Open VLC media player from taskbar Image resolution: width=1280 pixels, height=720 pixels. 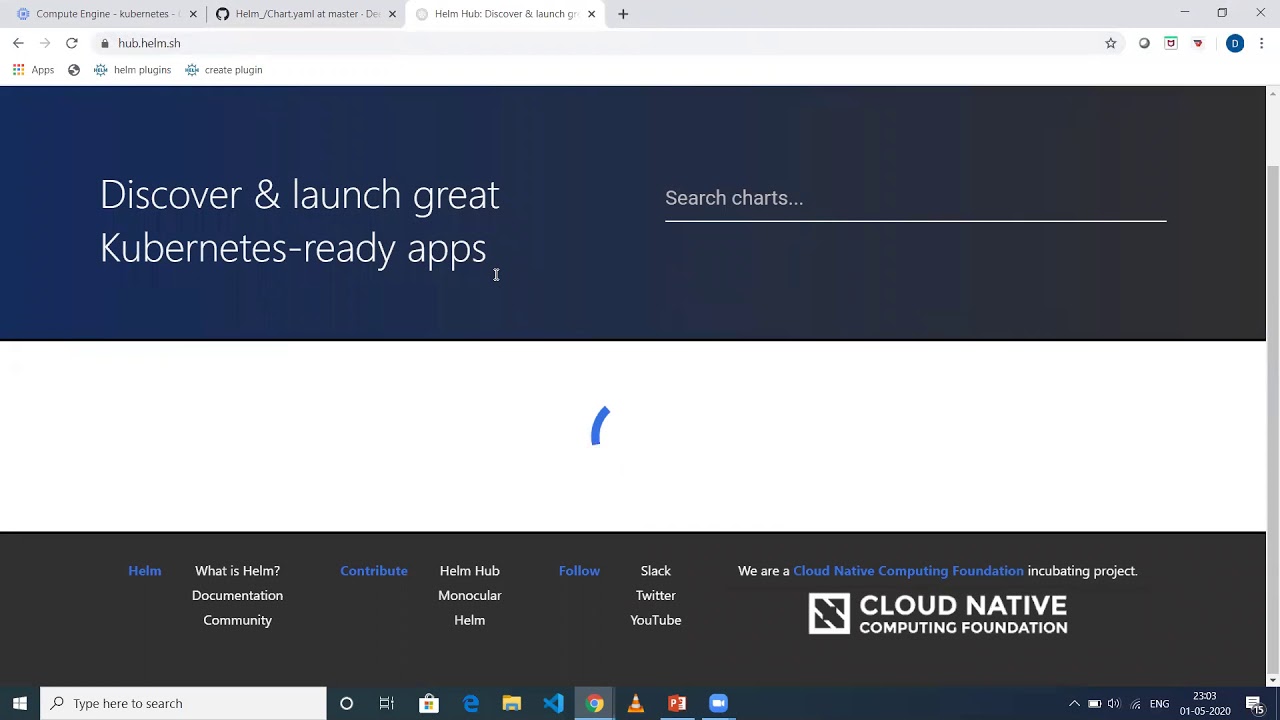[x=636, y=703]
